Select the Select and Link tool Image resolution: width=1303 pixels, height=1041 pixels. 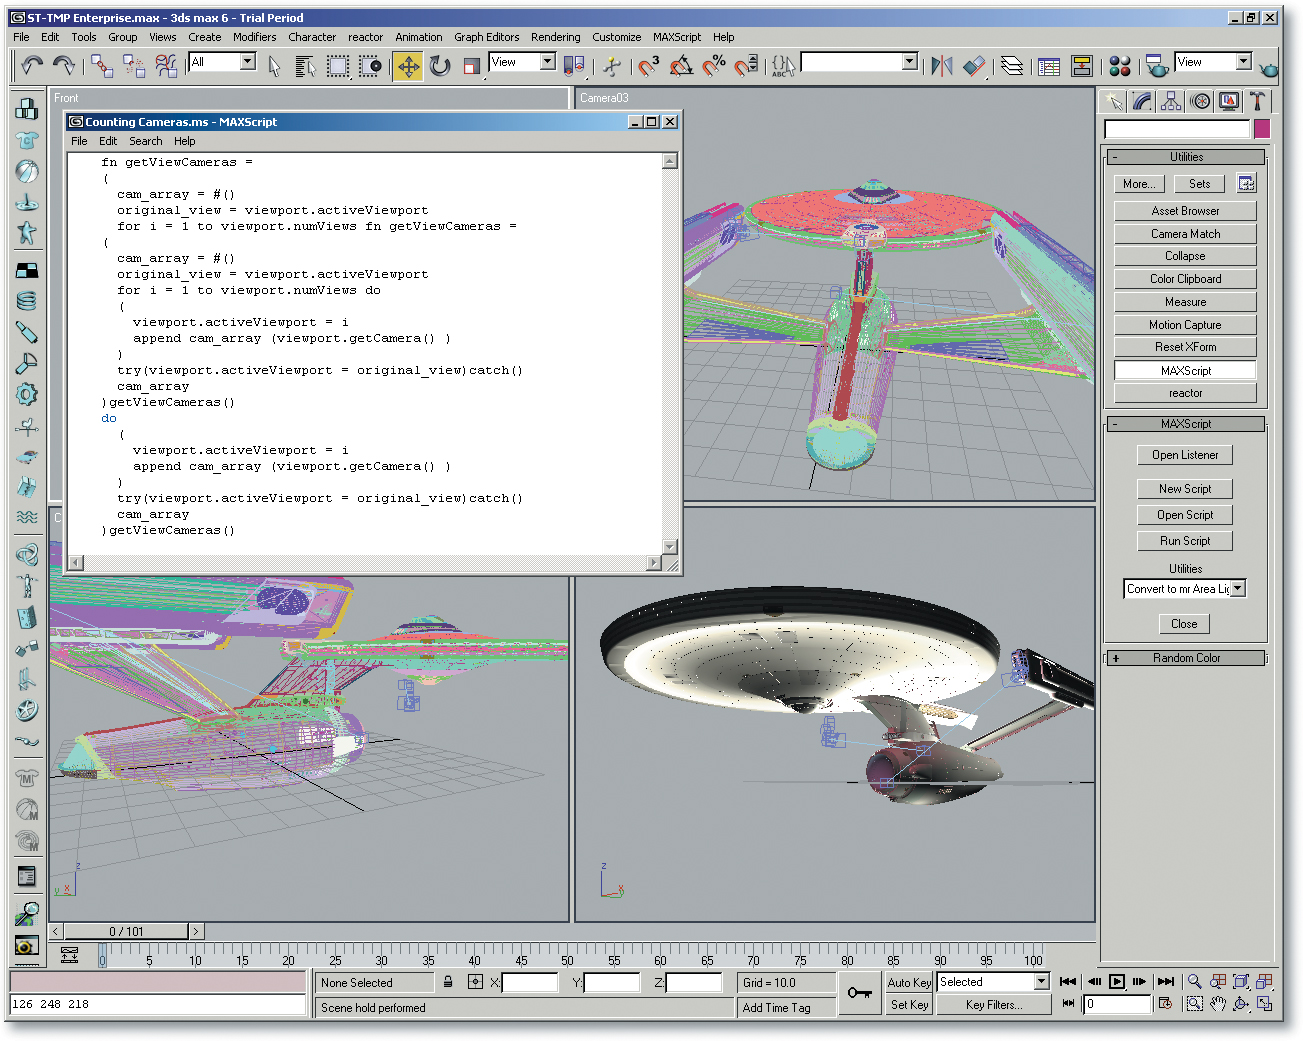(x=102, y=66)
